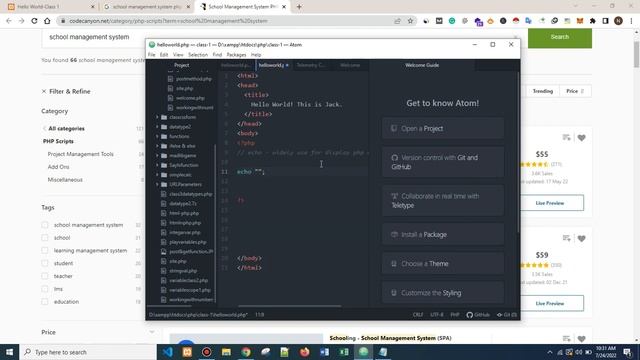Open XAMPP from the taskbar

(187, 352)
